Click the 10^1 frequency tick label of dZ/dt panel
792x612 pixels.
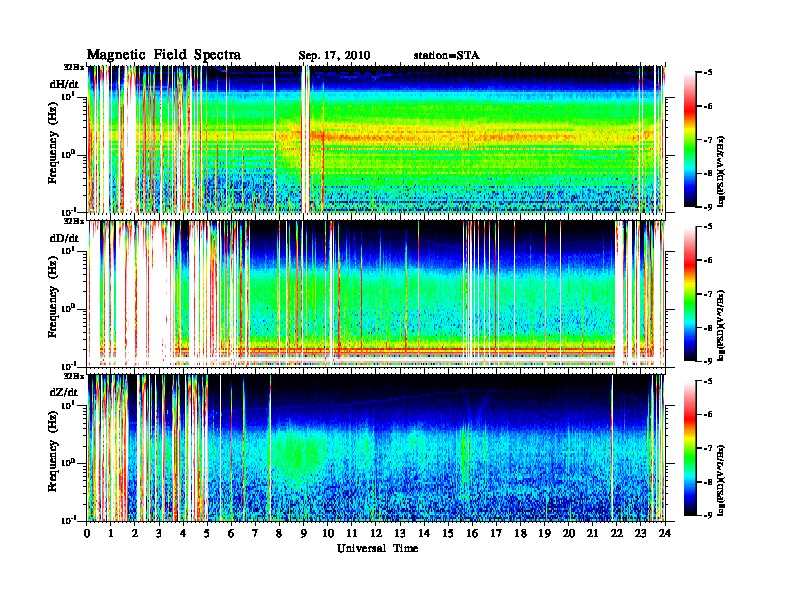(x=67, y=404)
